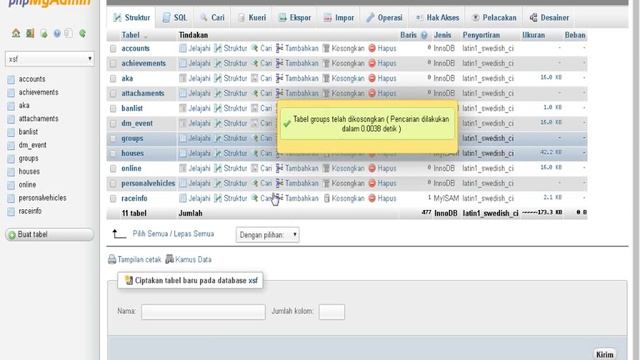Open the Hak Akses tab

click(438, 18)
